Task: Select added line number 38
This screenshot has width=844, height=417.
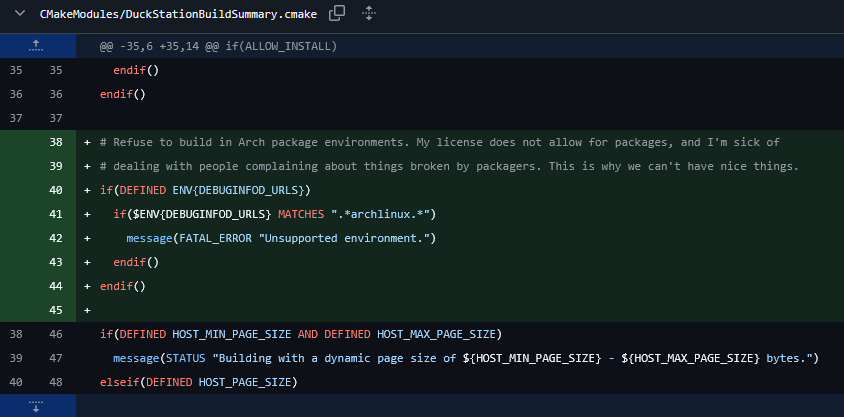Action: (55, 142)
